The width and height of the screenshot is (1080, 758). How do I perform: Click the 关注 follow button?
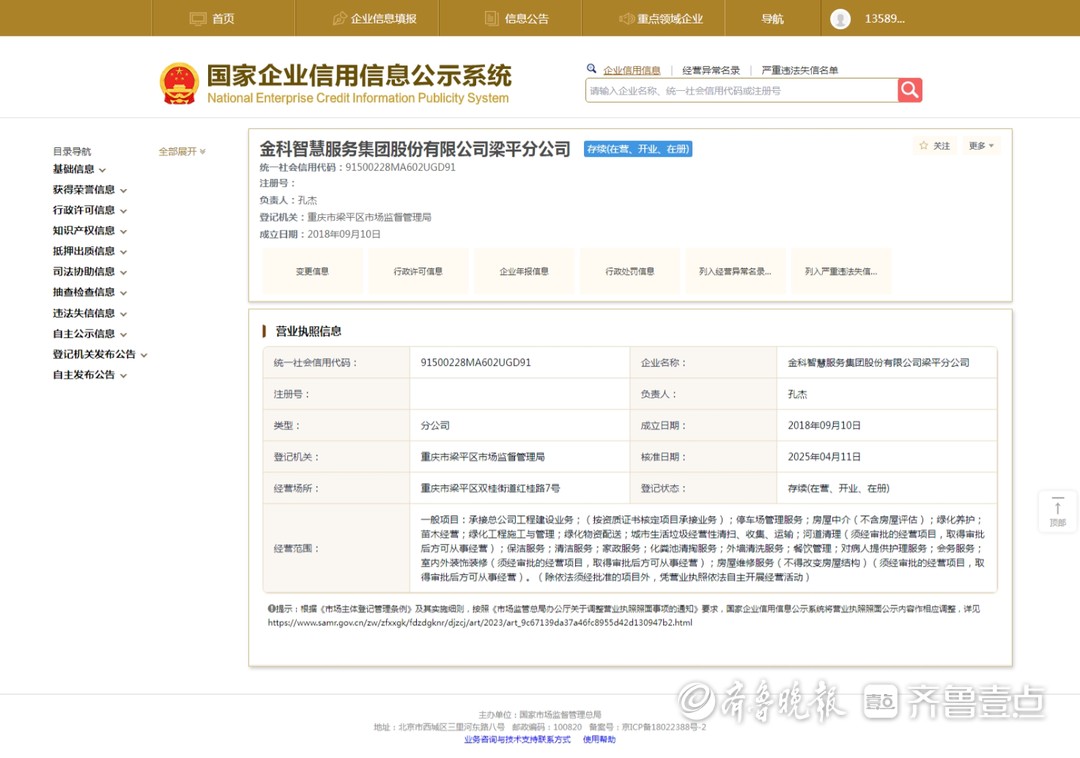point(935,146)
